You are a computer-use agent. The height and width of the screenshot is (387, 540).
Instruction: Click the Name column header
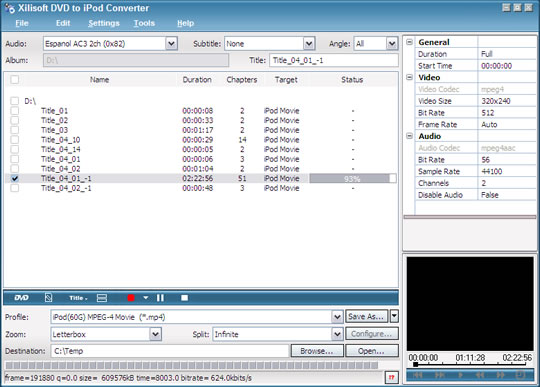coord(100,80)
